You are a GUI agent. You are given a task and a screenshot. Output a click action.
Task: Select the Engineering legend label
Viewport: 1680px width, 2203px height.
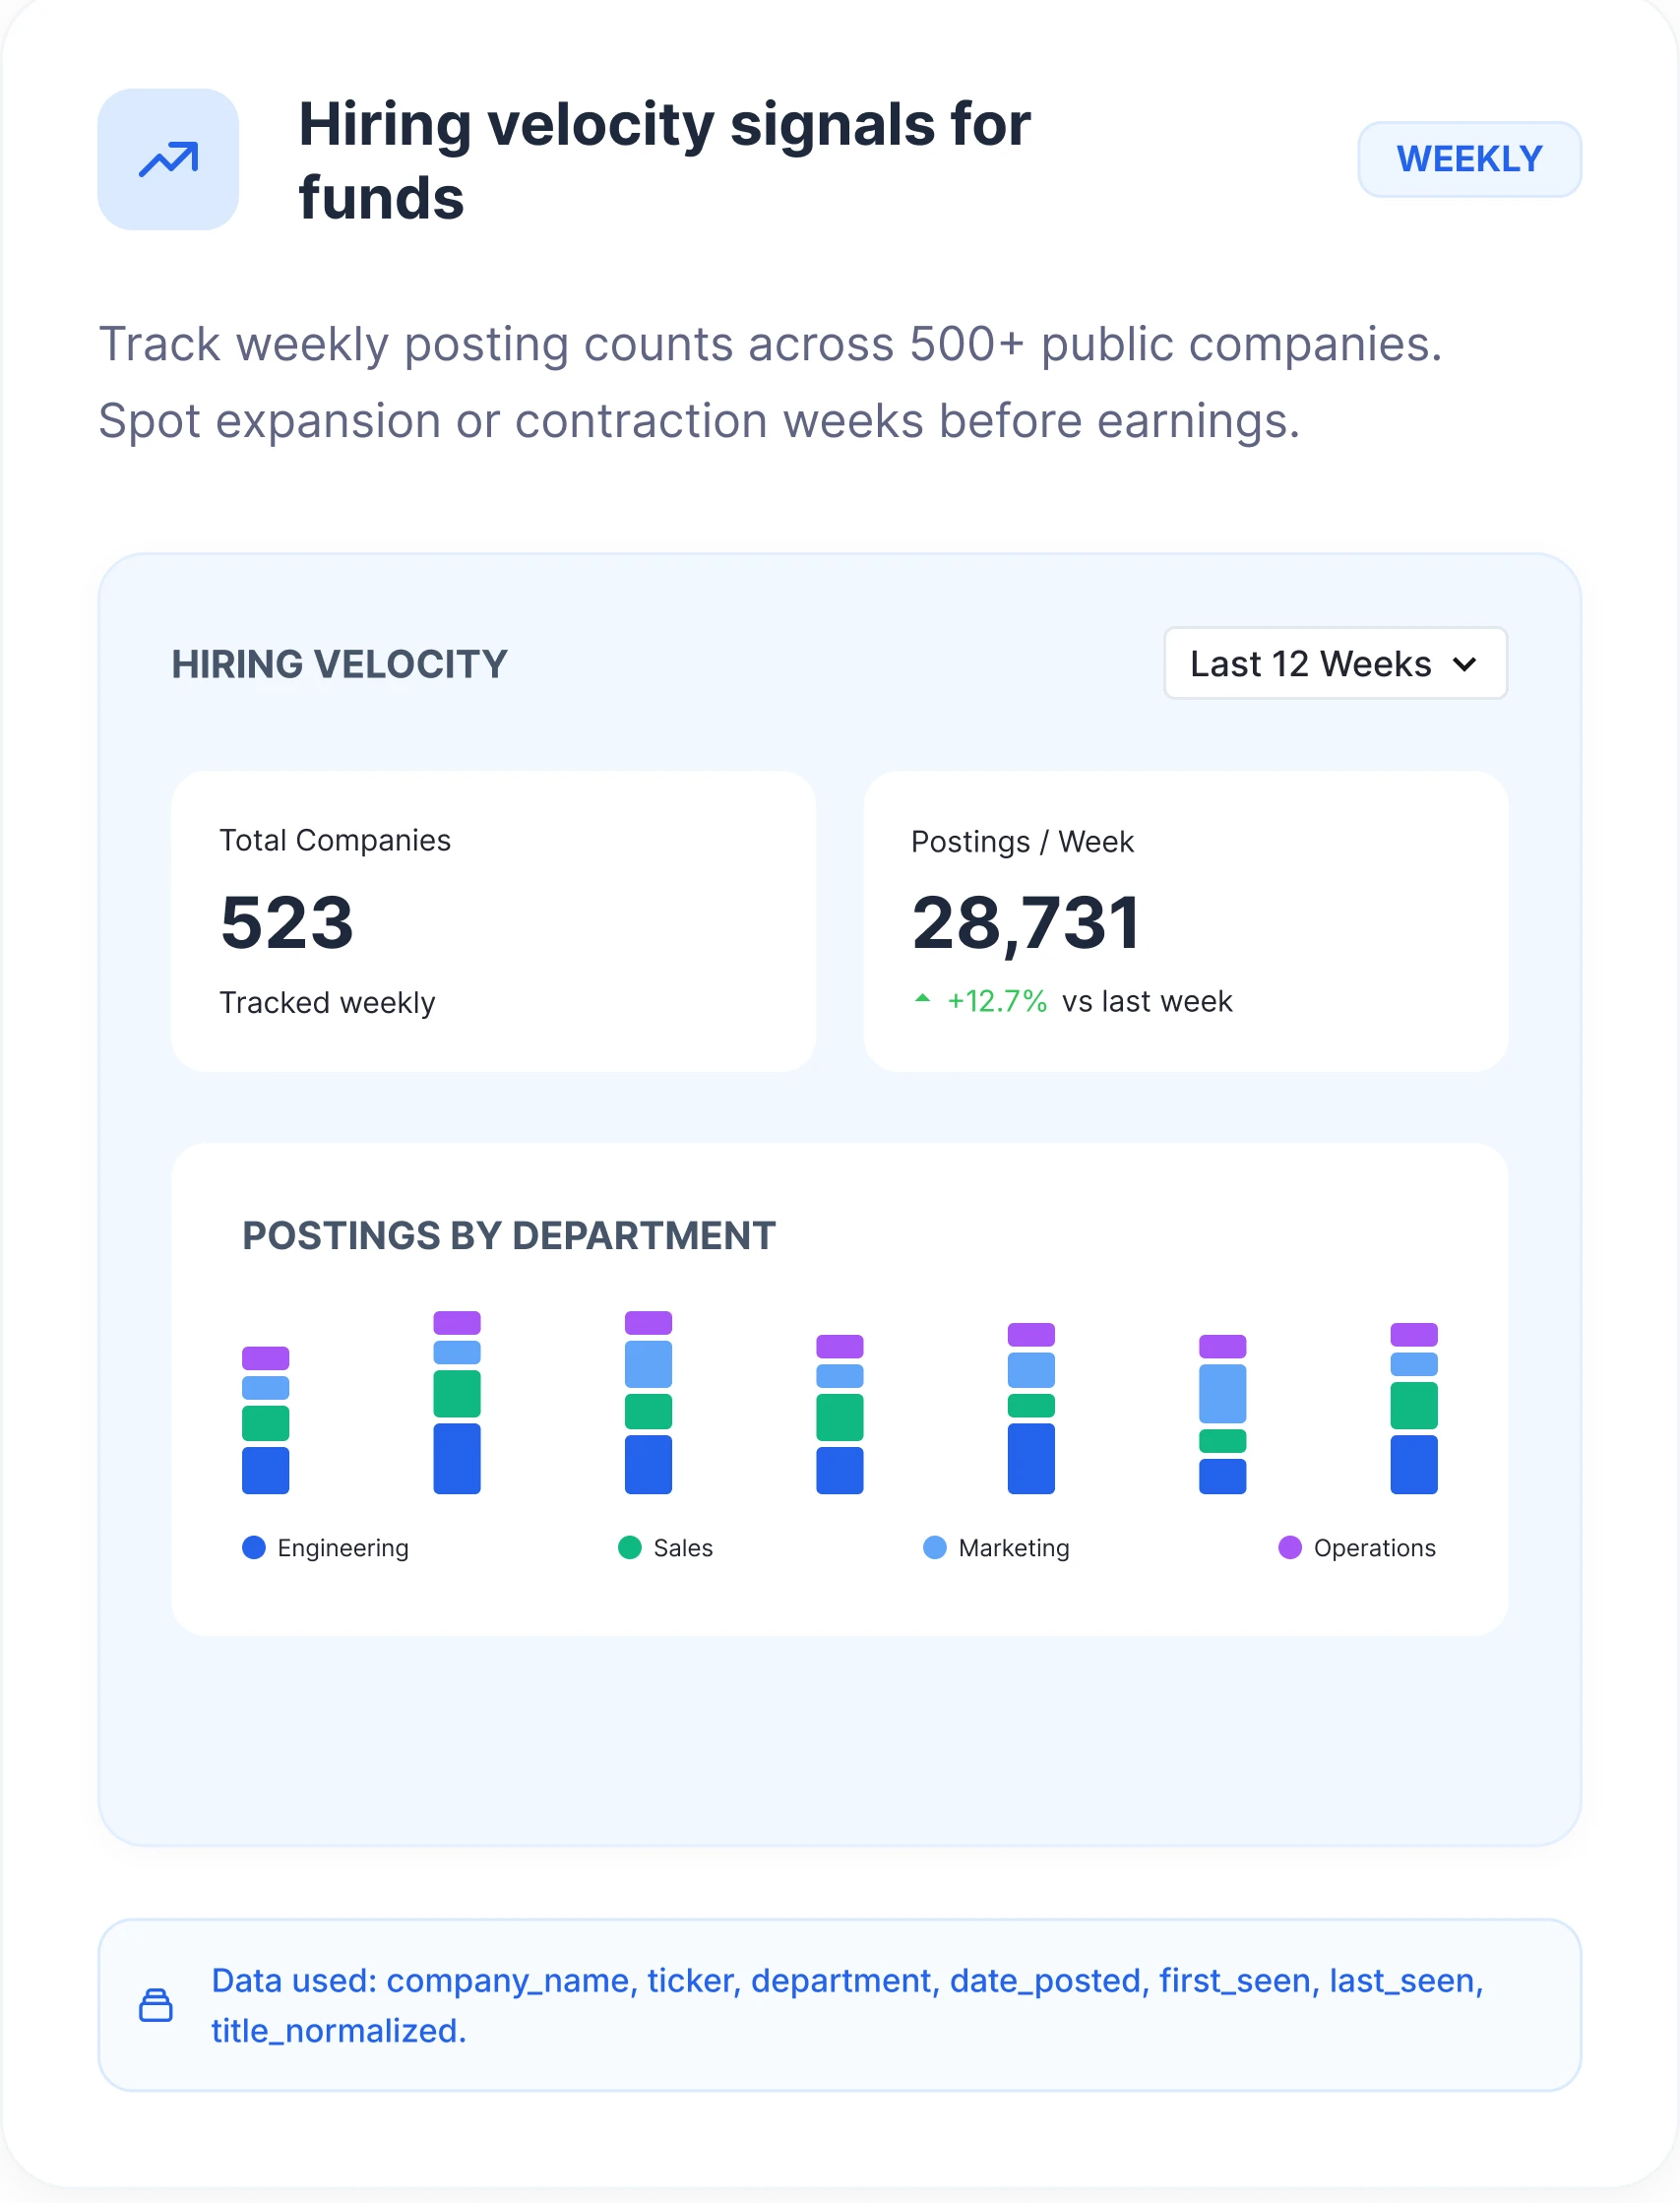pyautogui.click(x=343, y=1548)
